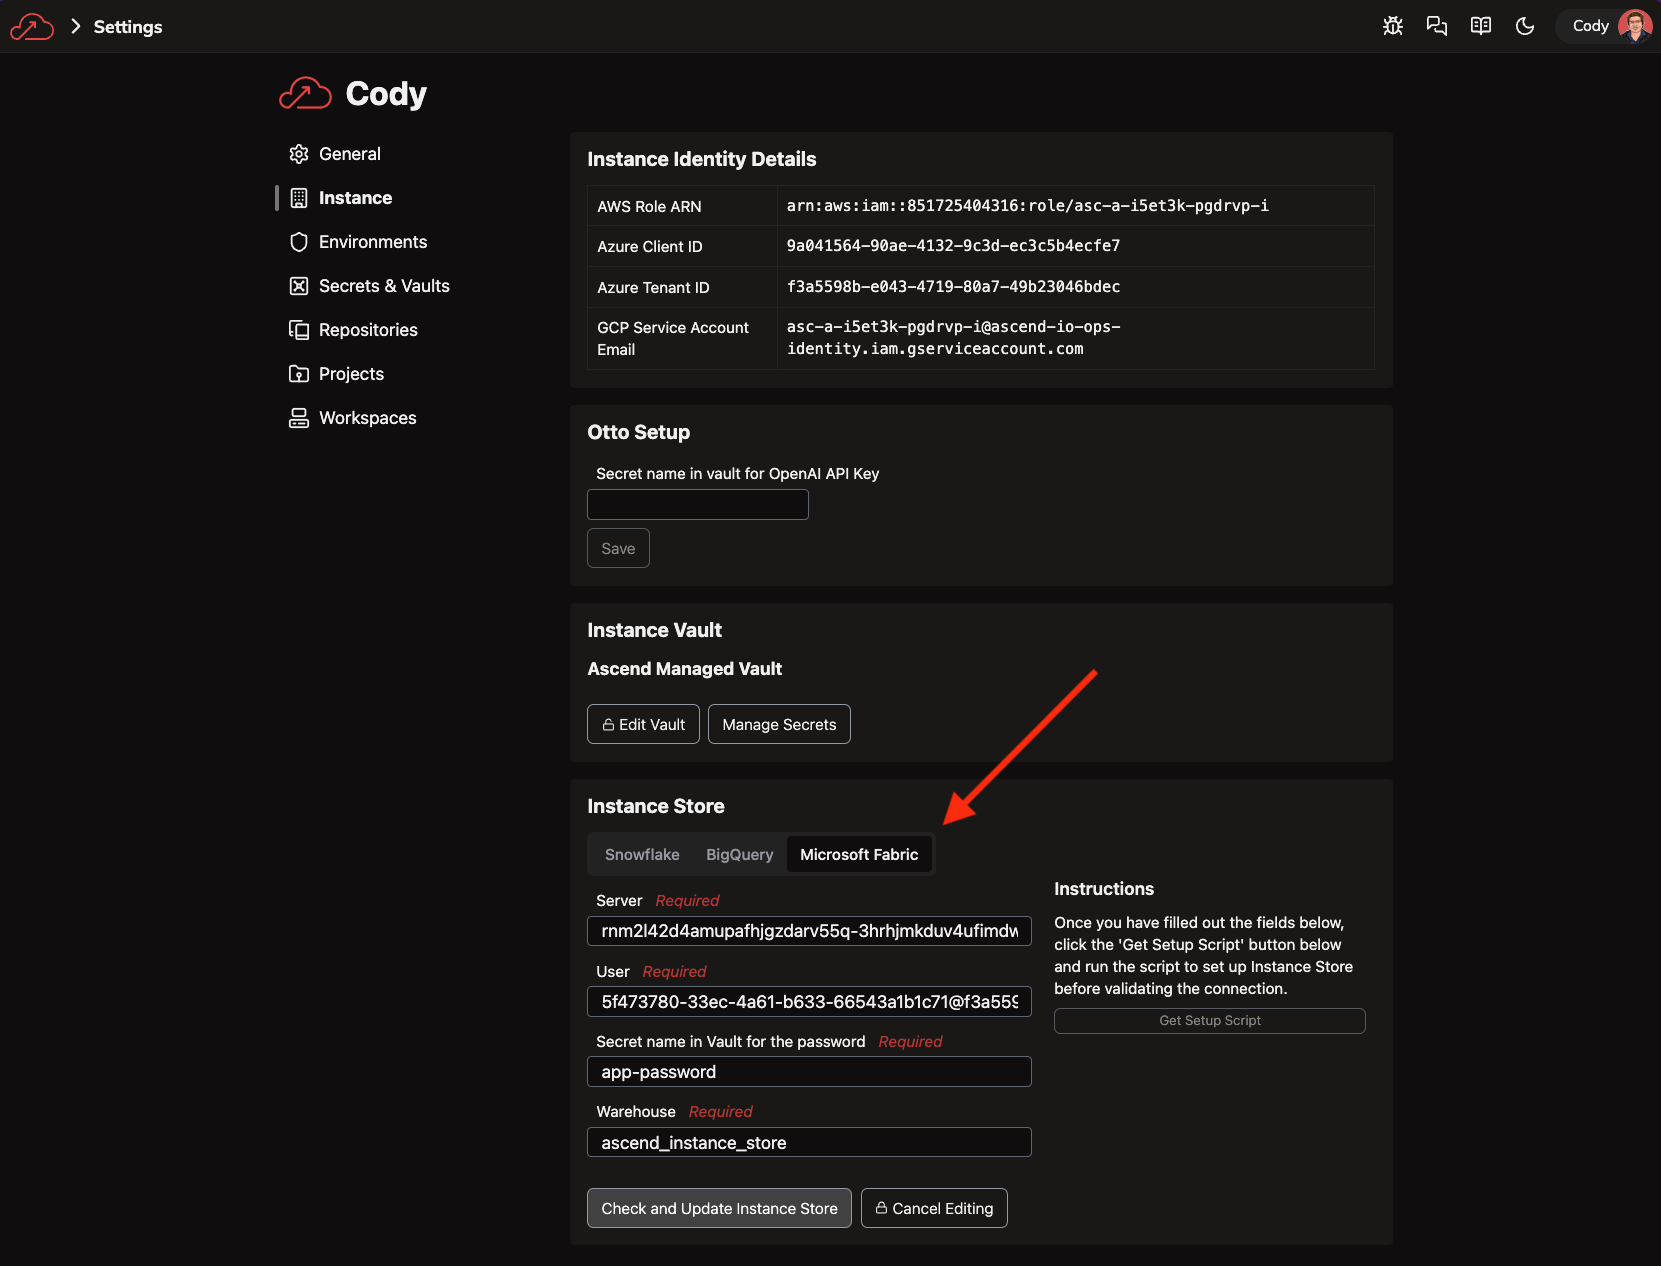Click the 'AWS Role ARN' label cell
Screen dimensions: 1661x1266
pos(682,206)
